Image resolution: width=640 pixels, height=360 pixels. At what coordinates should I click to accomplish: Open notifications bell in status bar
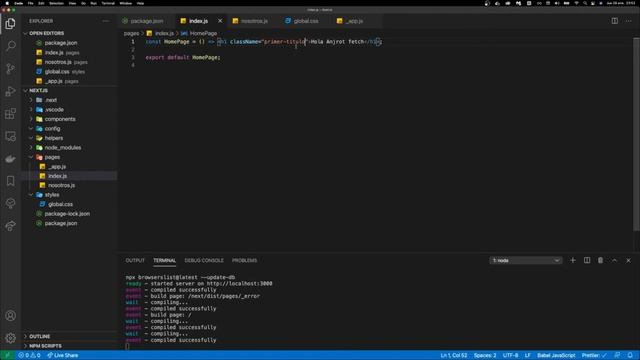click(630, 356)
